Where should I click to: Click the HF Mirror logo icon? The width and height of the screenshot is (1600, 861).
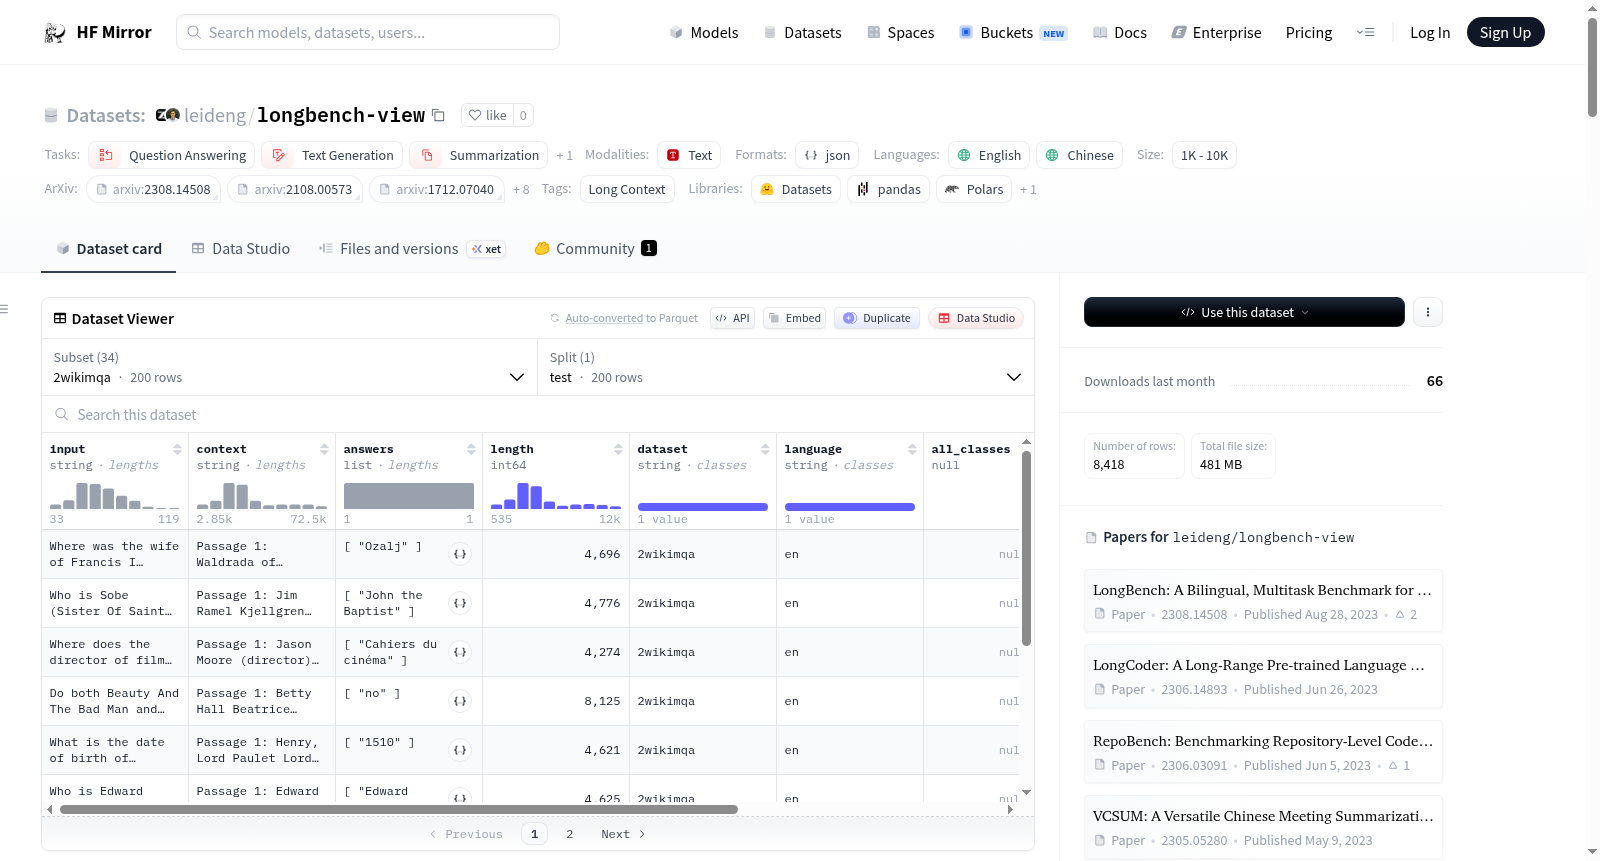pos(55,33)
